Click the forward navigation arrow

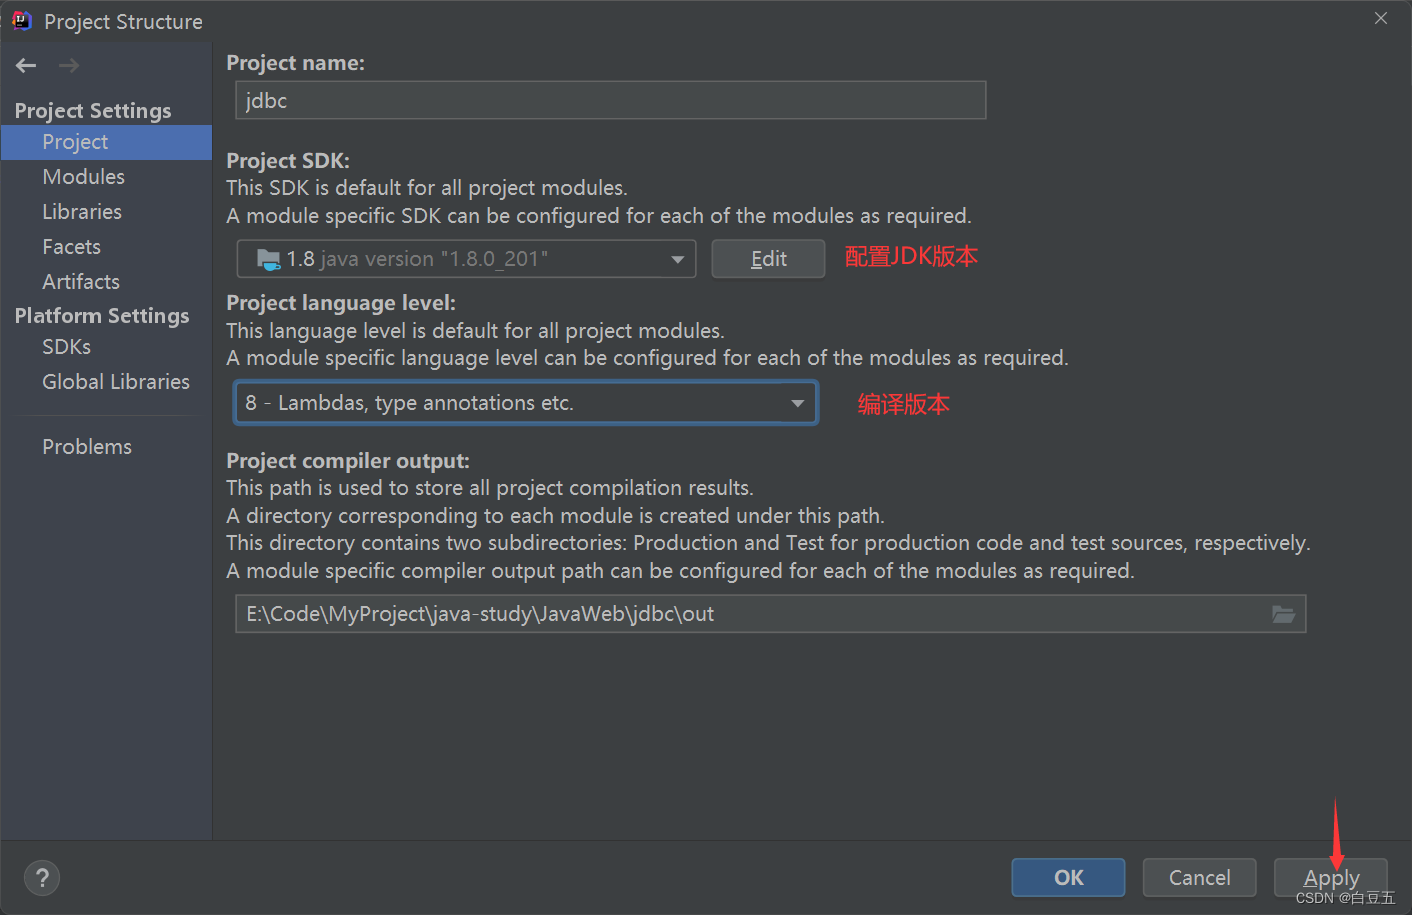point(69,66)
